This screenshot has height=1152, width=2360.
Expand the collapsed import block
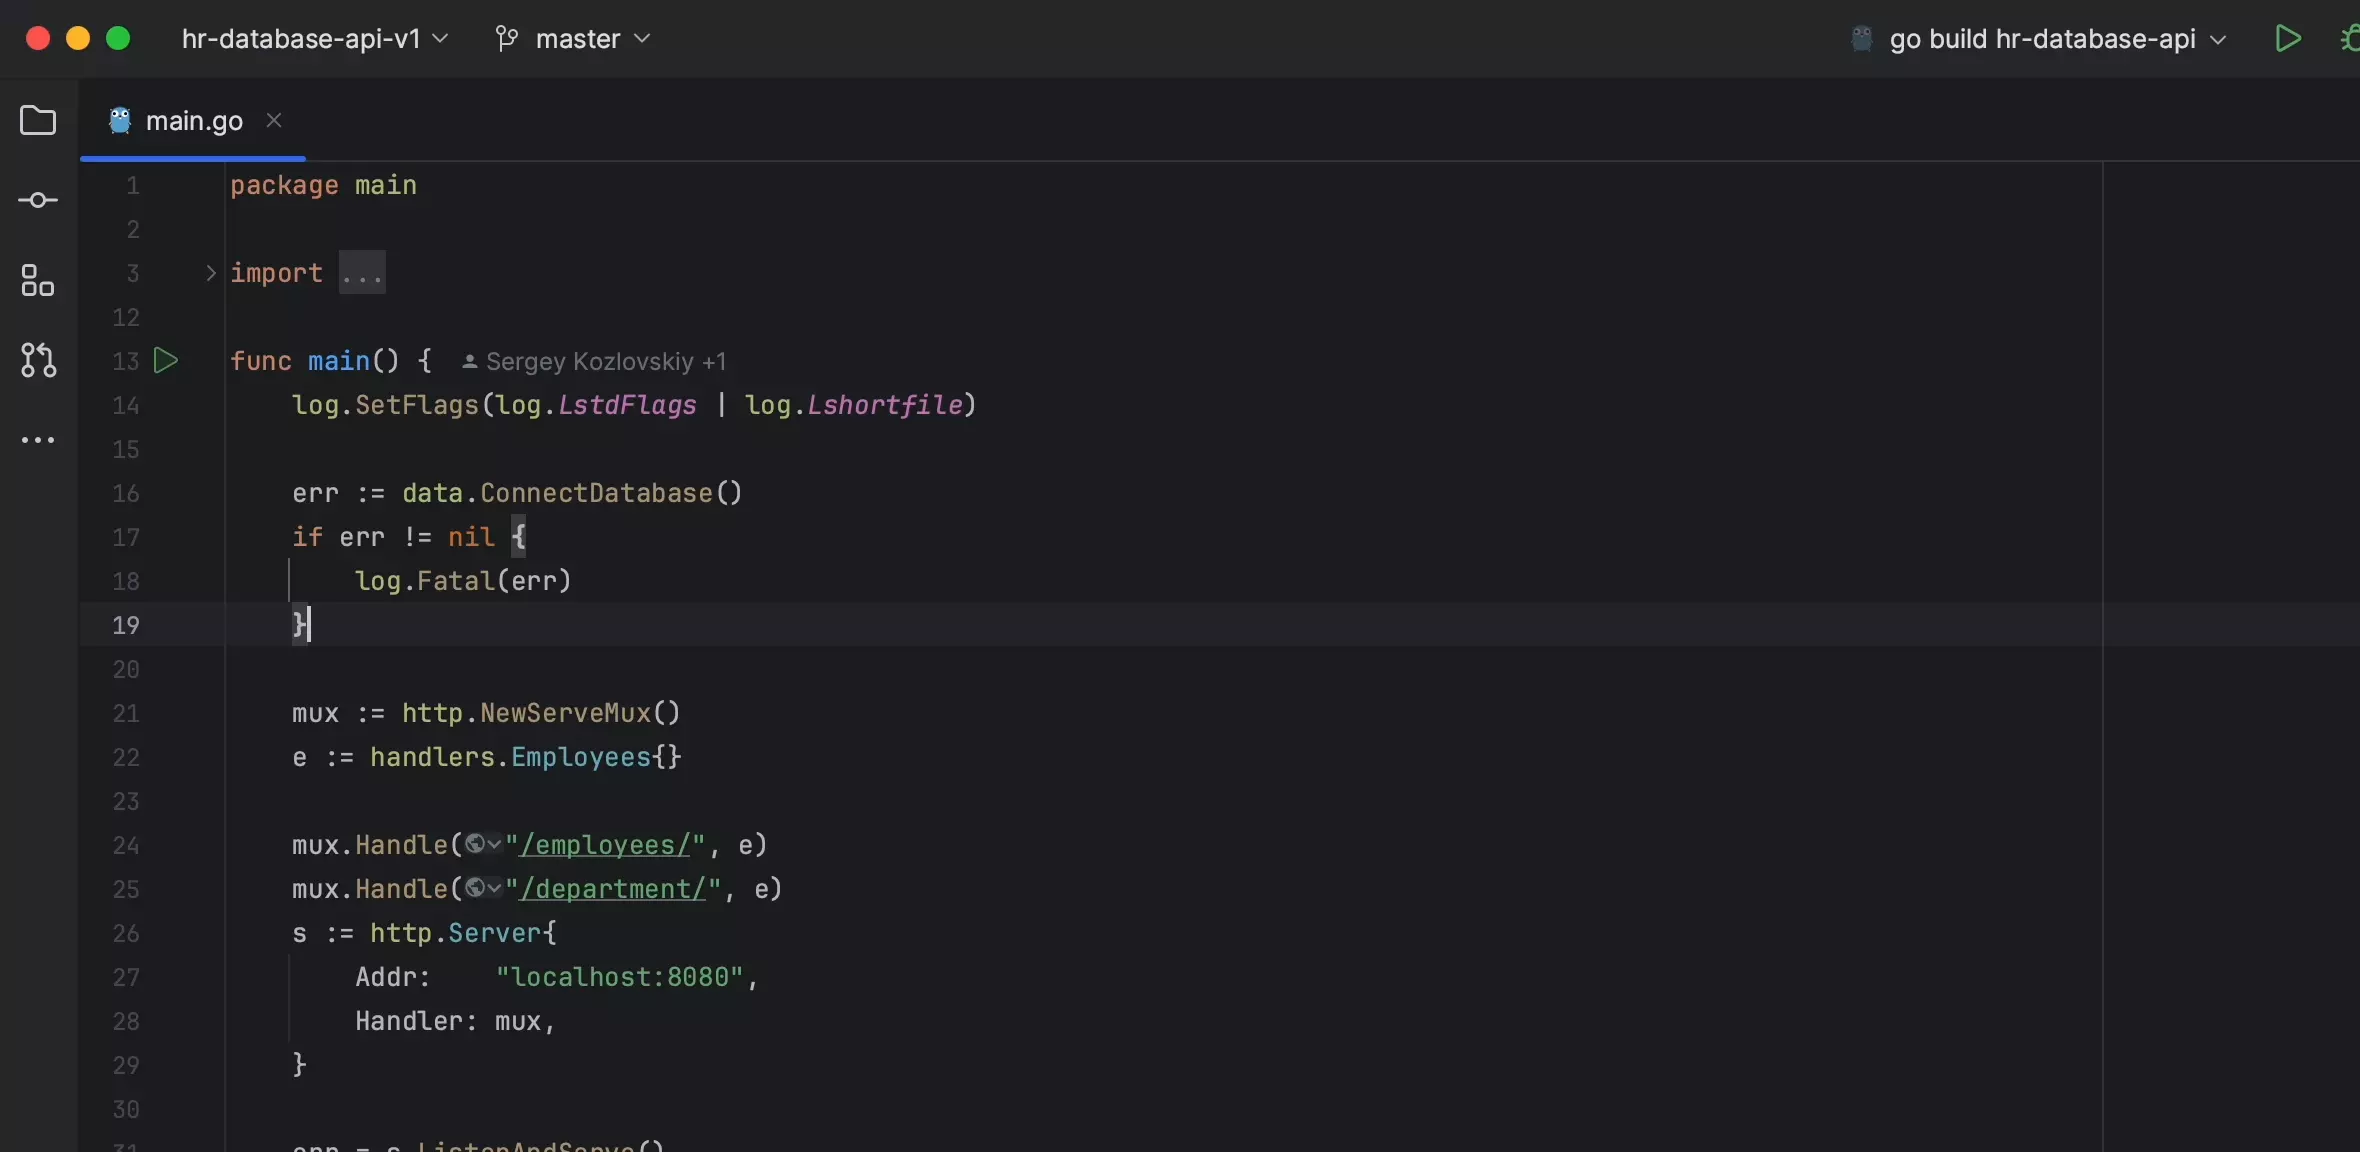[210, 273]
